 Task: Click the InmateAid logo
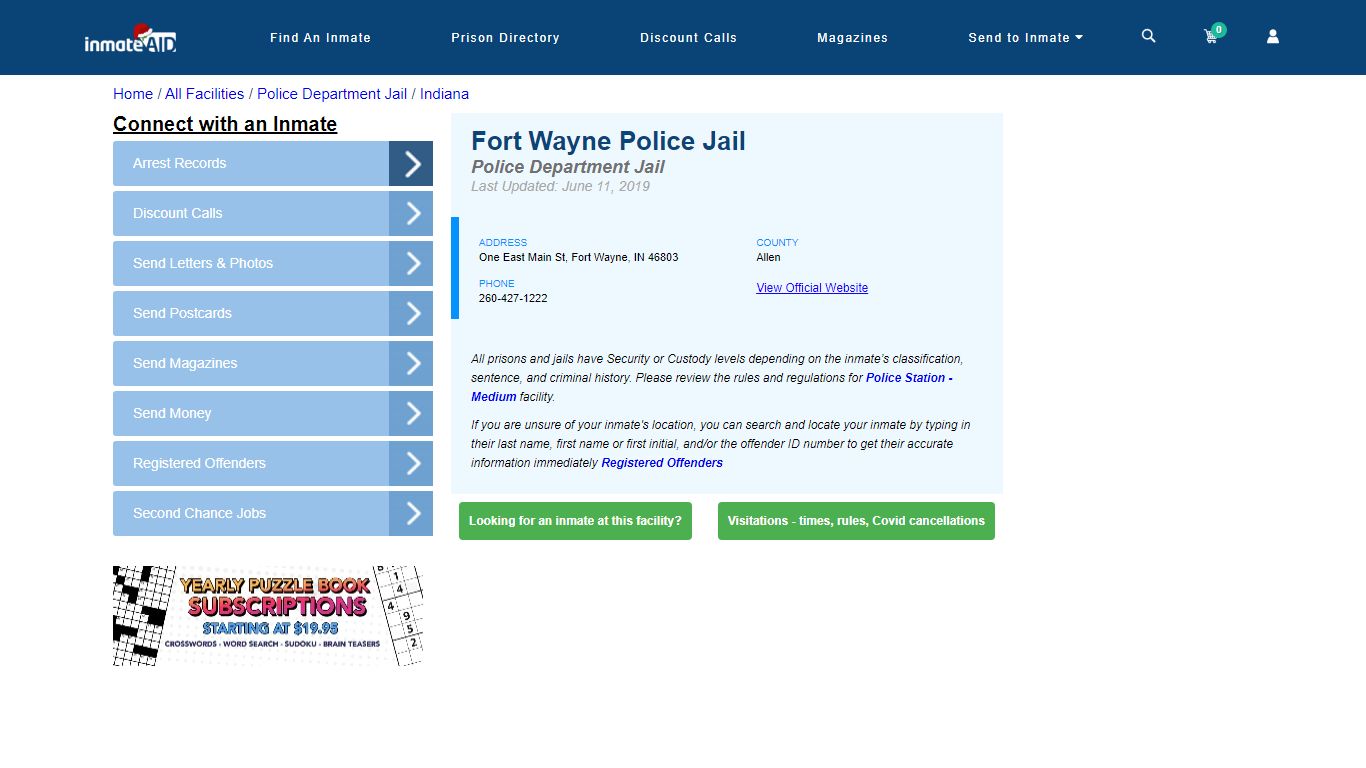[x=130, y=39]
